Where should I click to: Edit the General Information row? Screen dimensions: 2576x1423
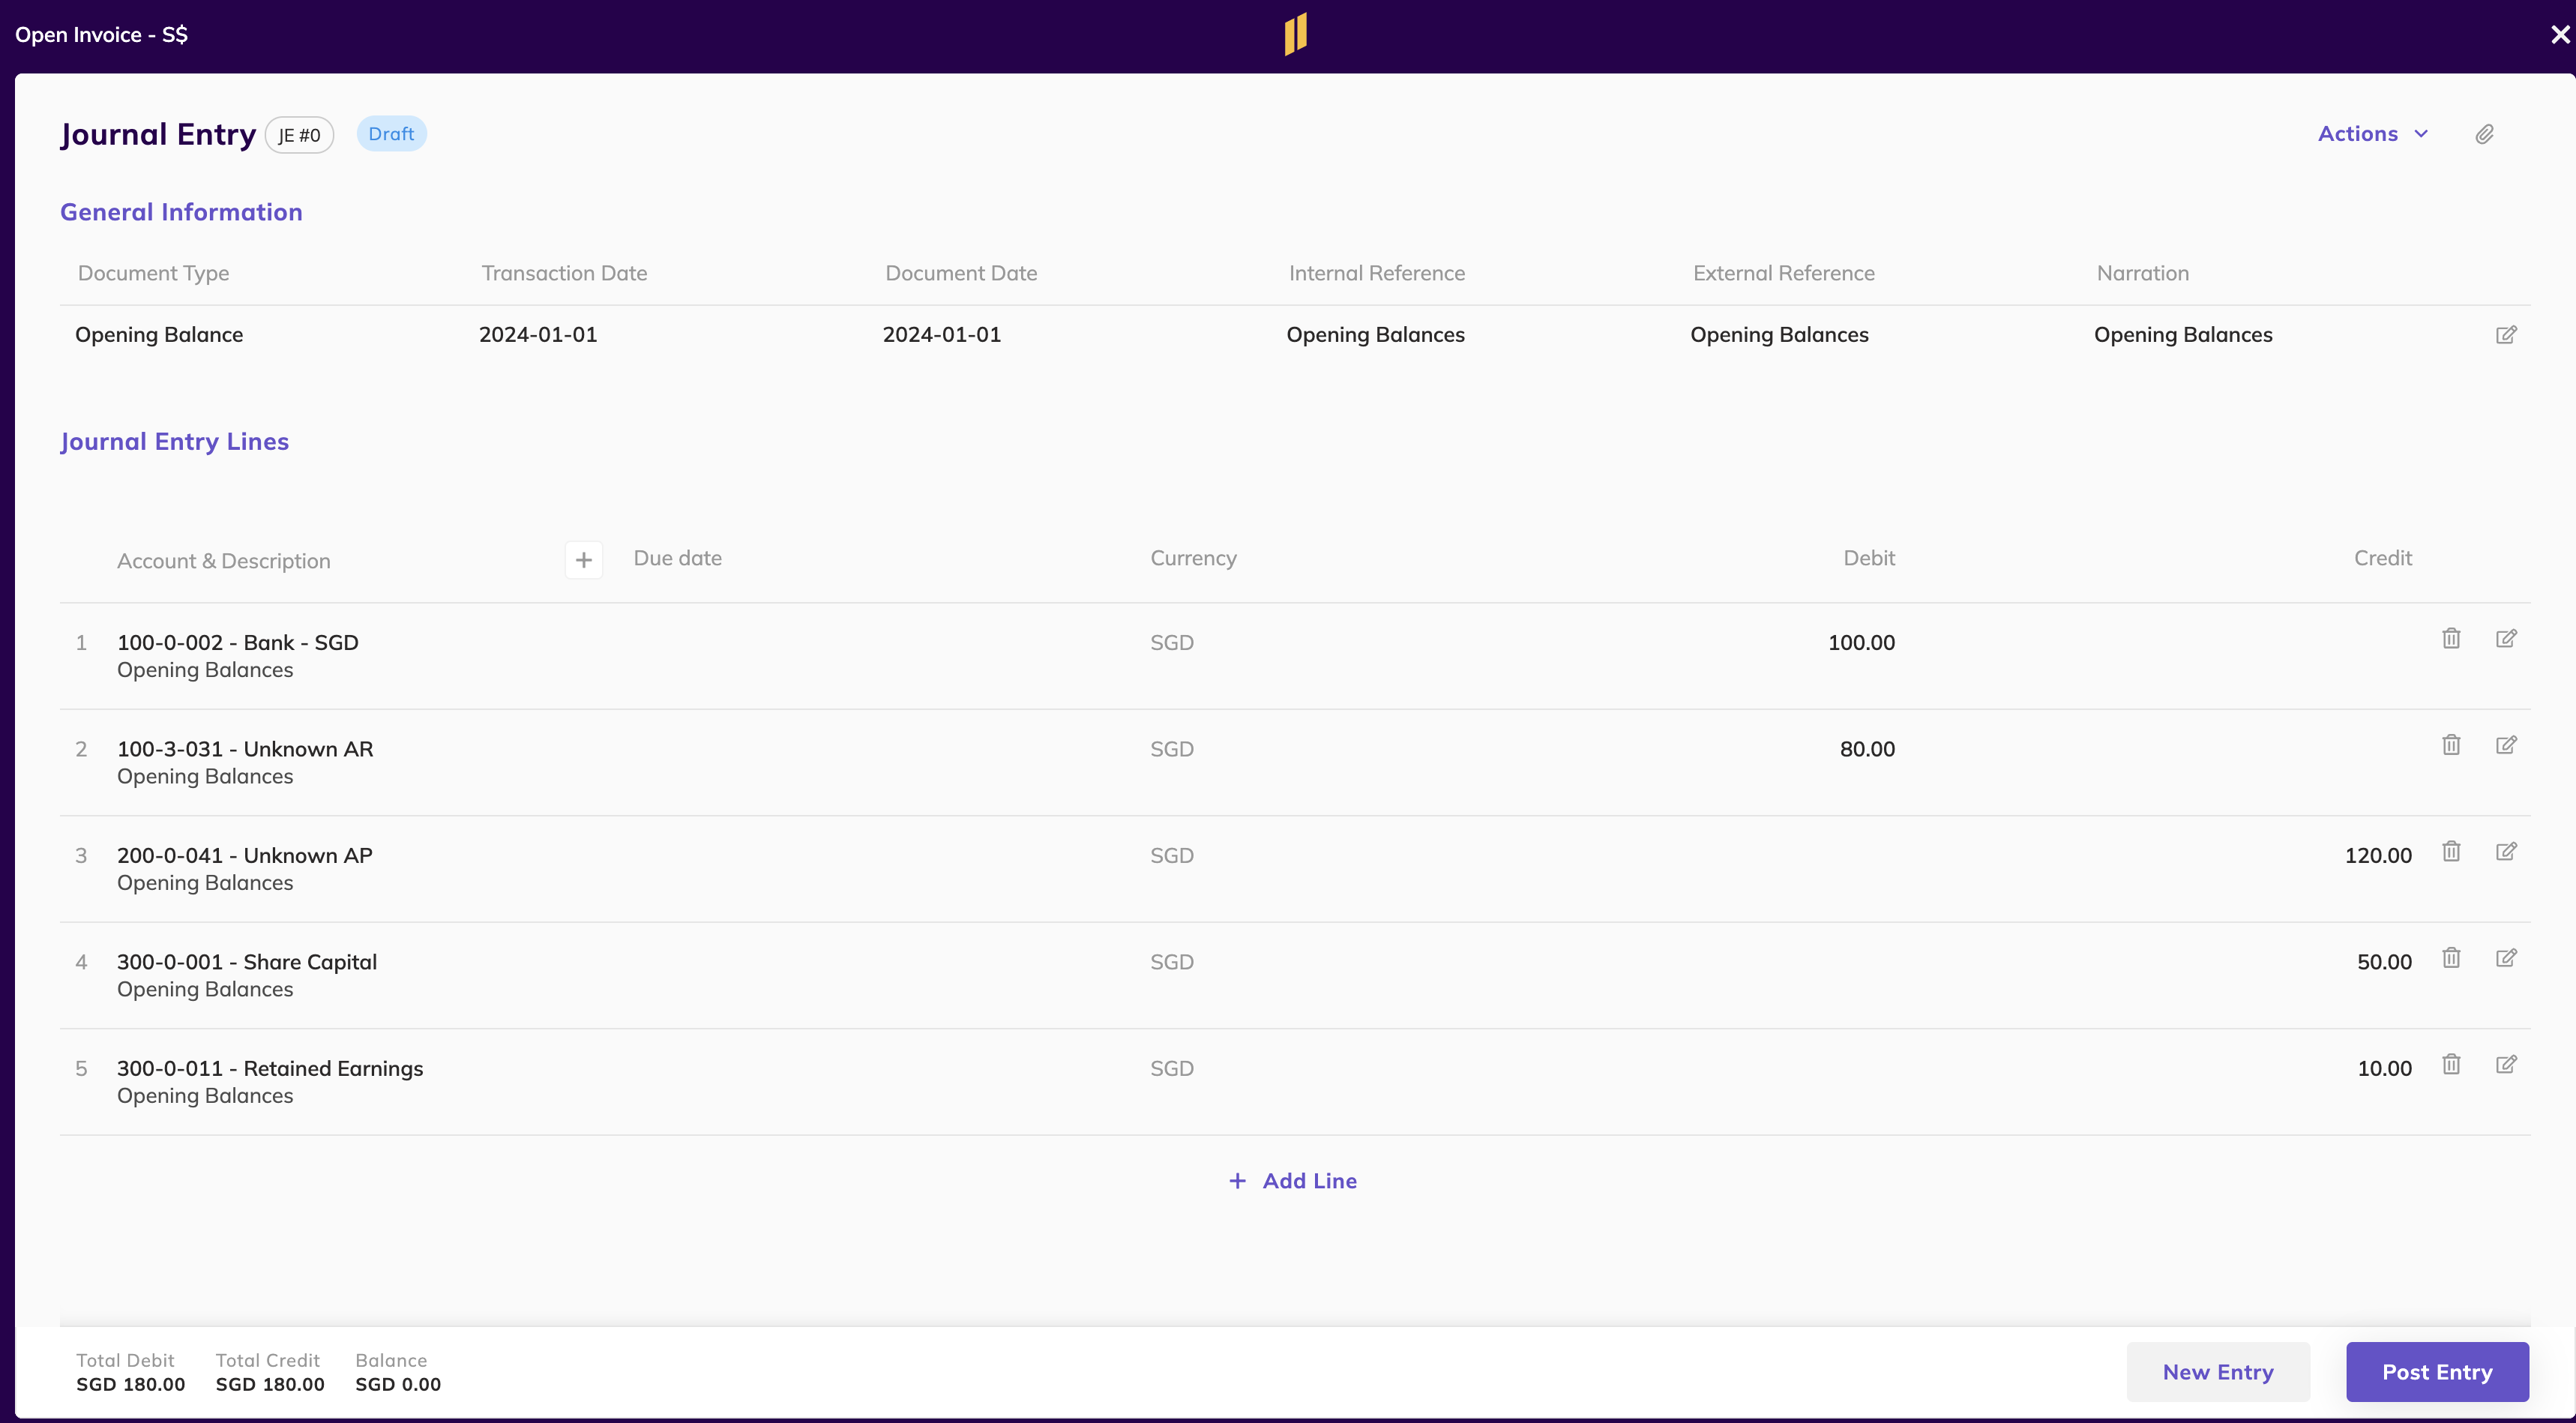click(x=2506, y=334)
